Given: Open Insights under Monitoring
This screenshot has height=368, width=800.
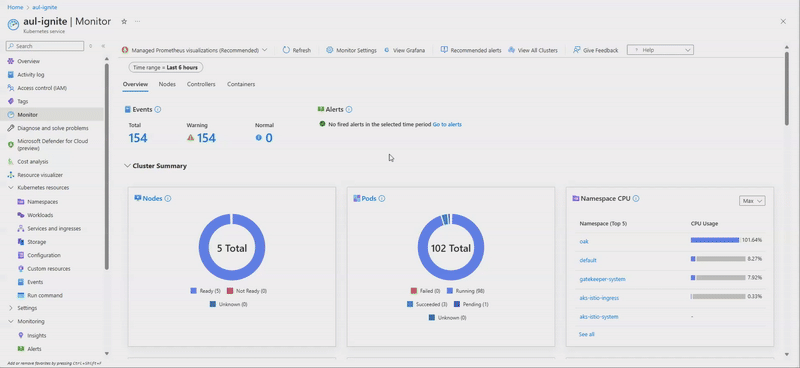Looking at the screenshot, I should click(37, 335).
